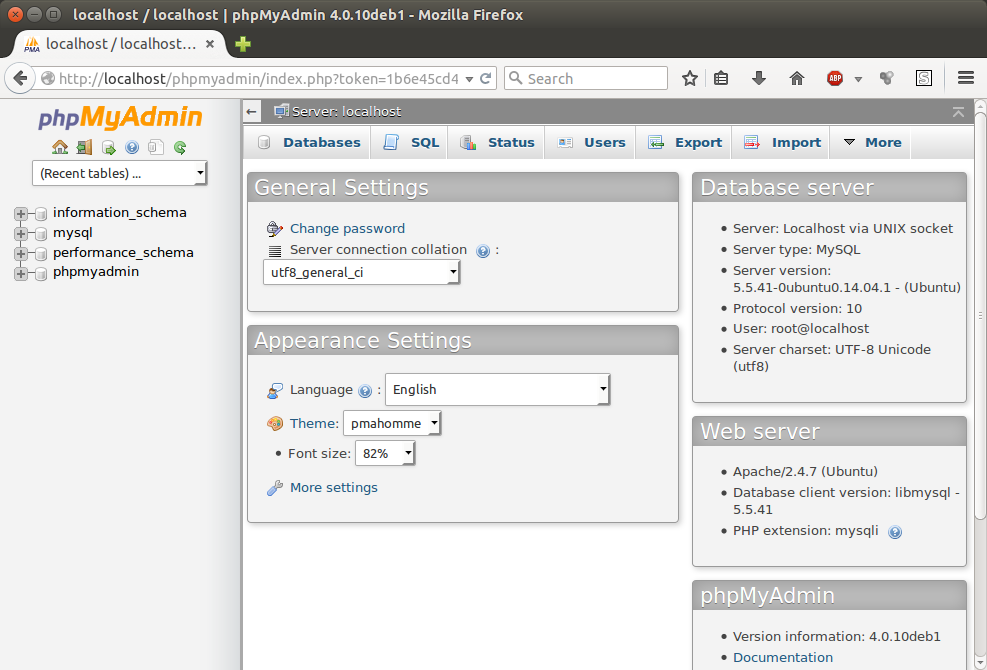Open the More menu tab
The width and height of the screenshot is (987, 670).
tap(872, 142)
